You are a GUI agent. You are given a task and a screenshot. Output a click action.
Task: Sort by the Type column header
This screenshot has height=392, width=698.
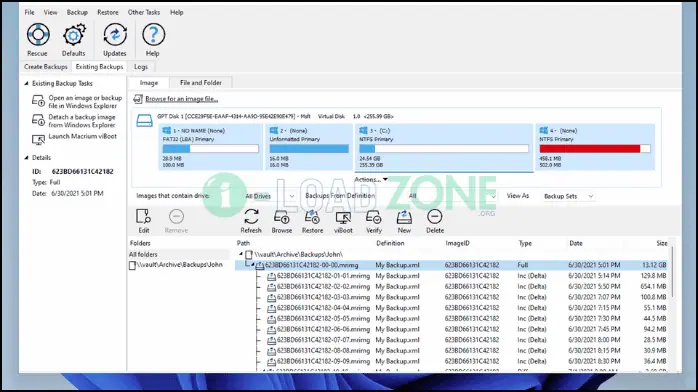tap(525, 243)
